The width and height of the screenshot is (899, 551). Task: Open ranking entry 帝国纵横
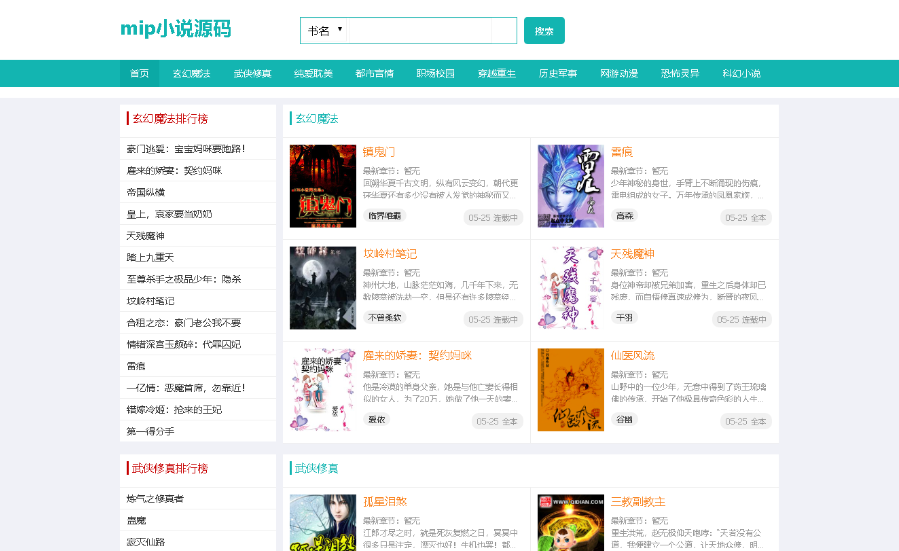point(146,192)
